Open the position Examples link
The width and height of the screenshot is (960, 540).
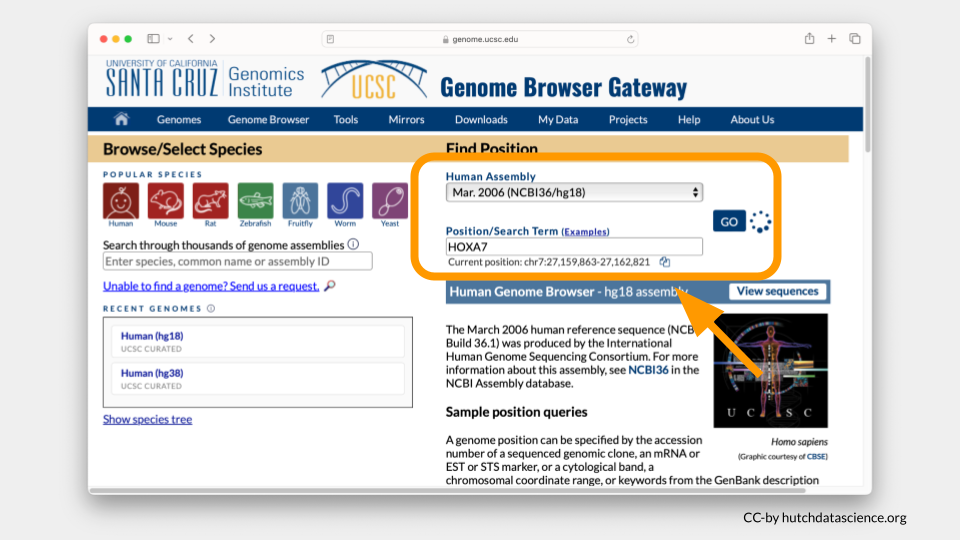(x=585, y=232)
